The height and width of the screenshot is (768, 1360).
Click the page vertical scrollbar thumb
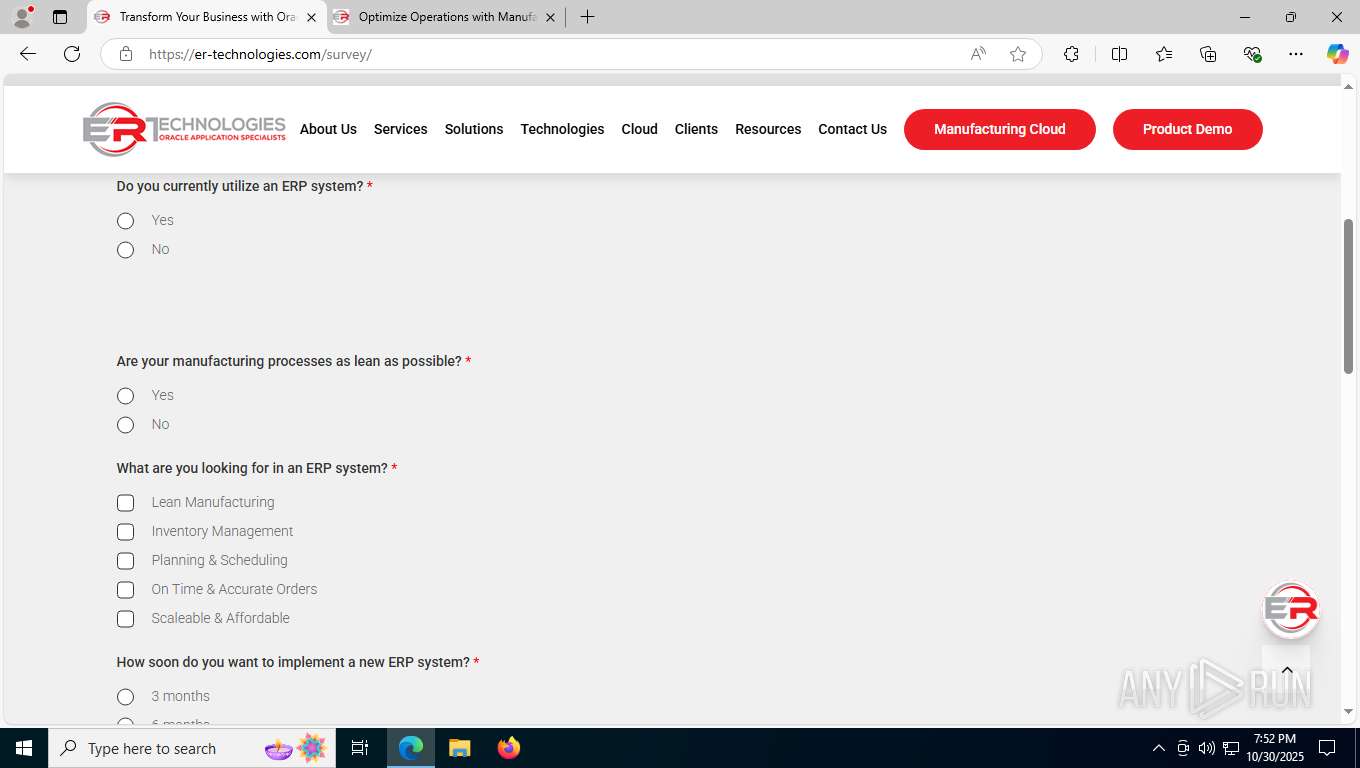click(x=1348, y=296)
